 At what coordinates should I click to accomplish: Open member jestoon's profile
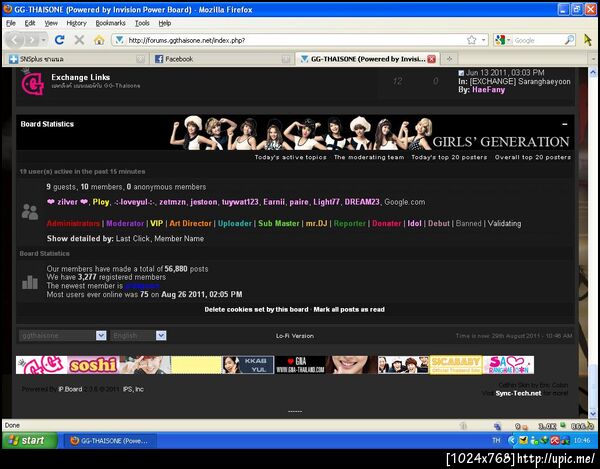204,202
